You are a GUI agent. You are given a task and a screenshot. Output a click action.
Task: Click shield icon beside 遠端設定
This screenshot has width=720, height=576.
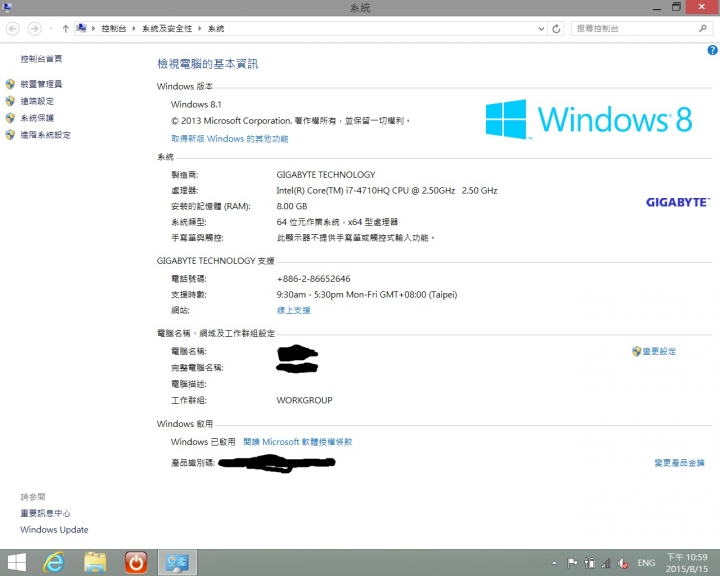(x=10, y=101)
